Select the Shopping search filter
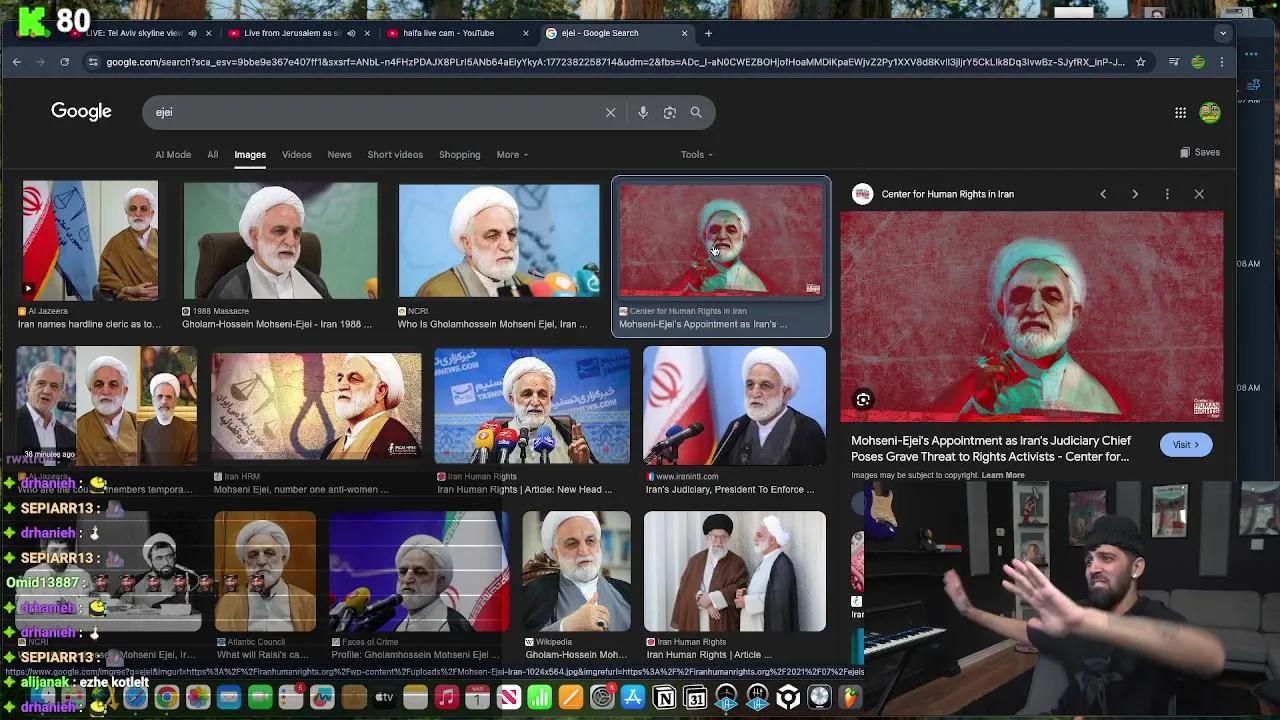The width and height of the screenshot is (1280, 720). click(x=460, y=155)
